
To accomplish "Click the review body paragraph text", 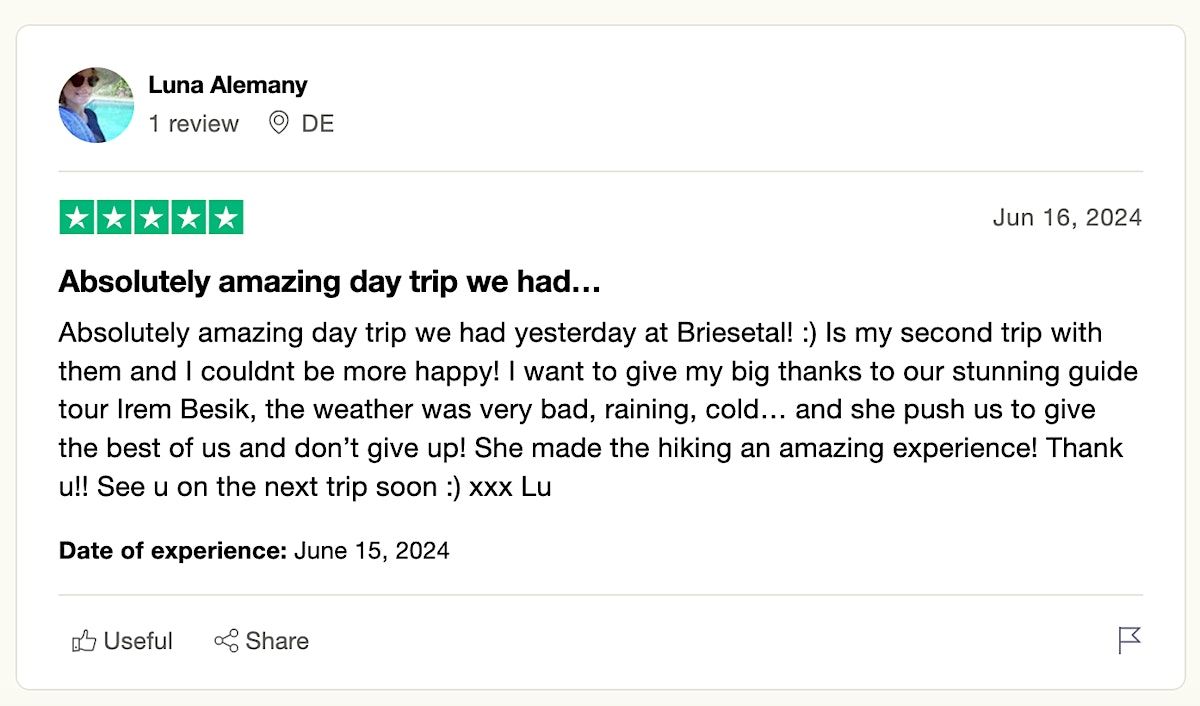I will [x=598, y=409].
